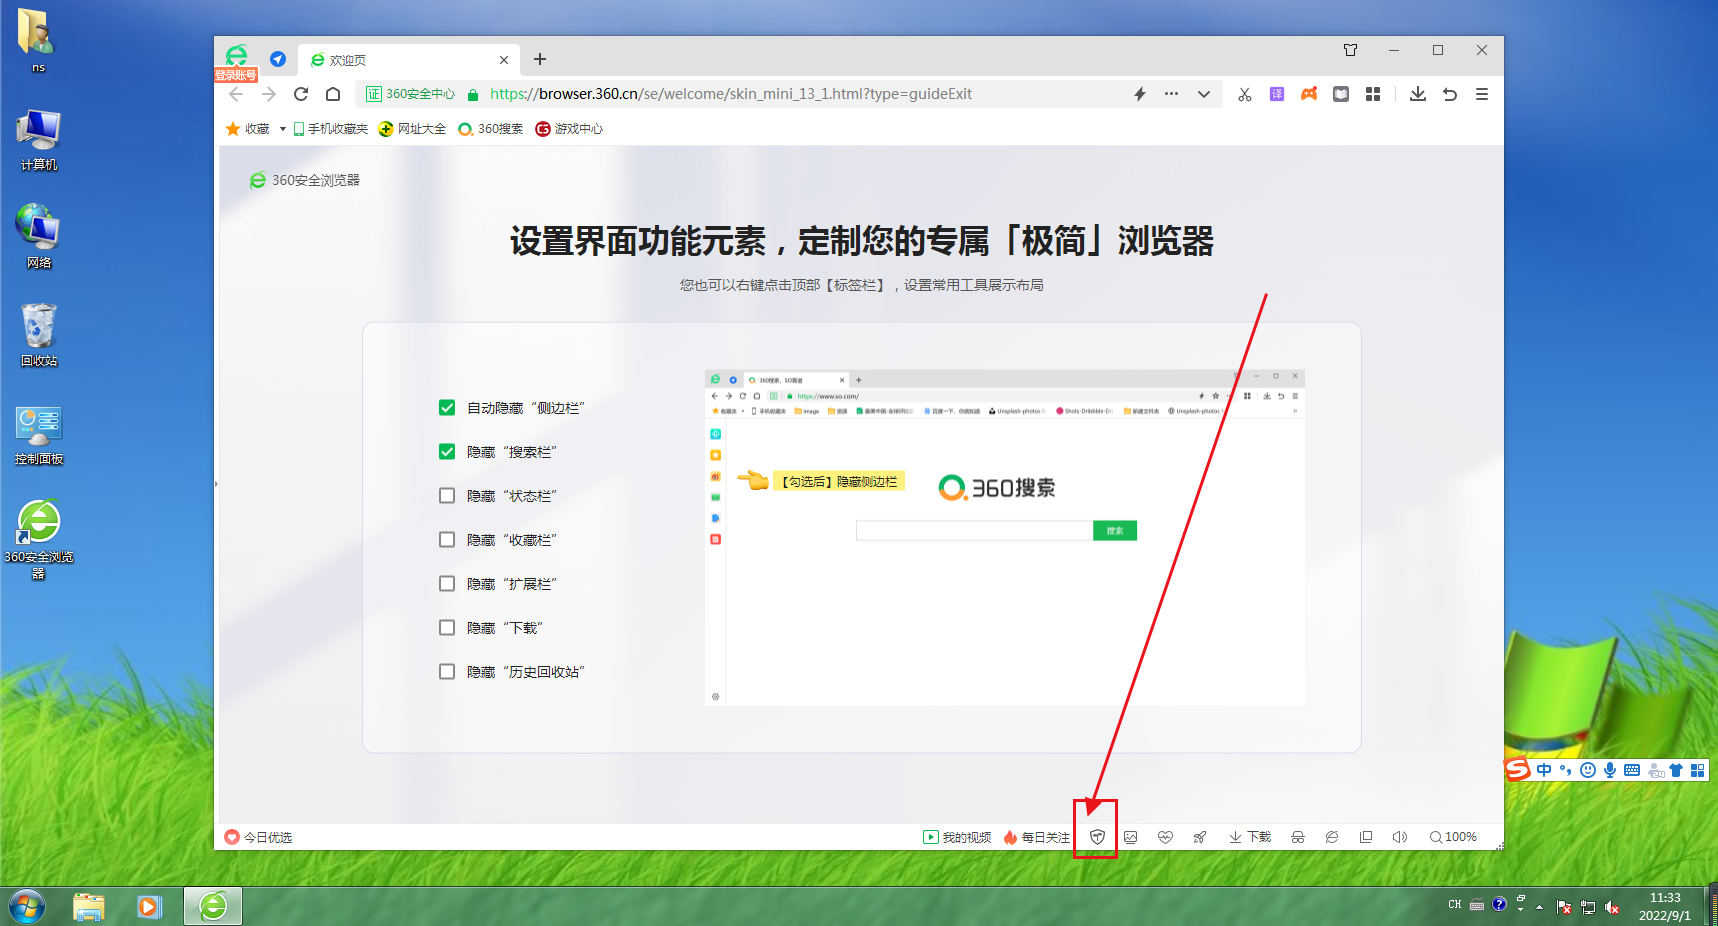The image size is (1718, 926).
Task: Check 隐藏 状态栏 checkbox
Action: click(x=447, y=496)
